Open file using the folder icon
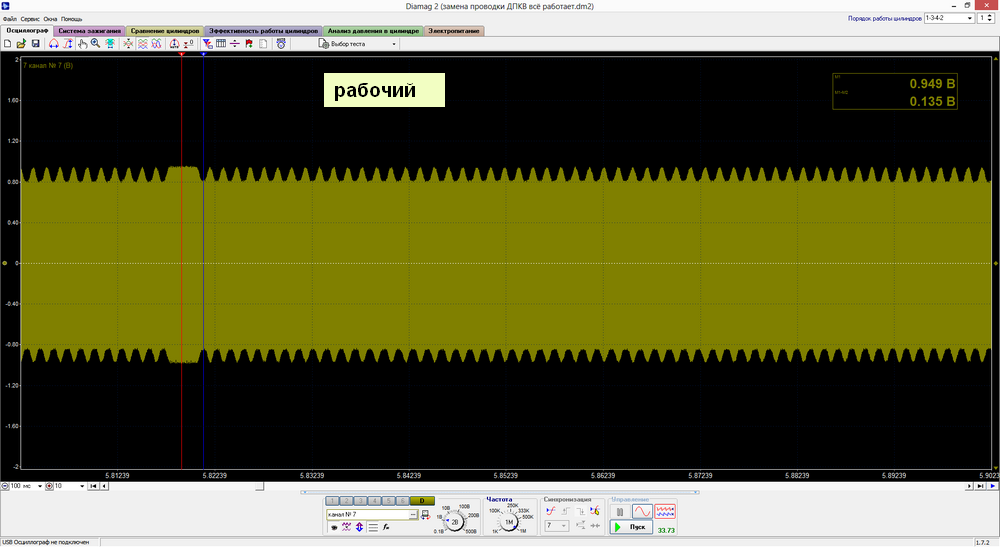The height and width of the screenshot is (547, 1000). pos(21,44)
